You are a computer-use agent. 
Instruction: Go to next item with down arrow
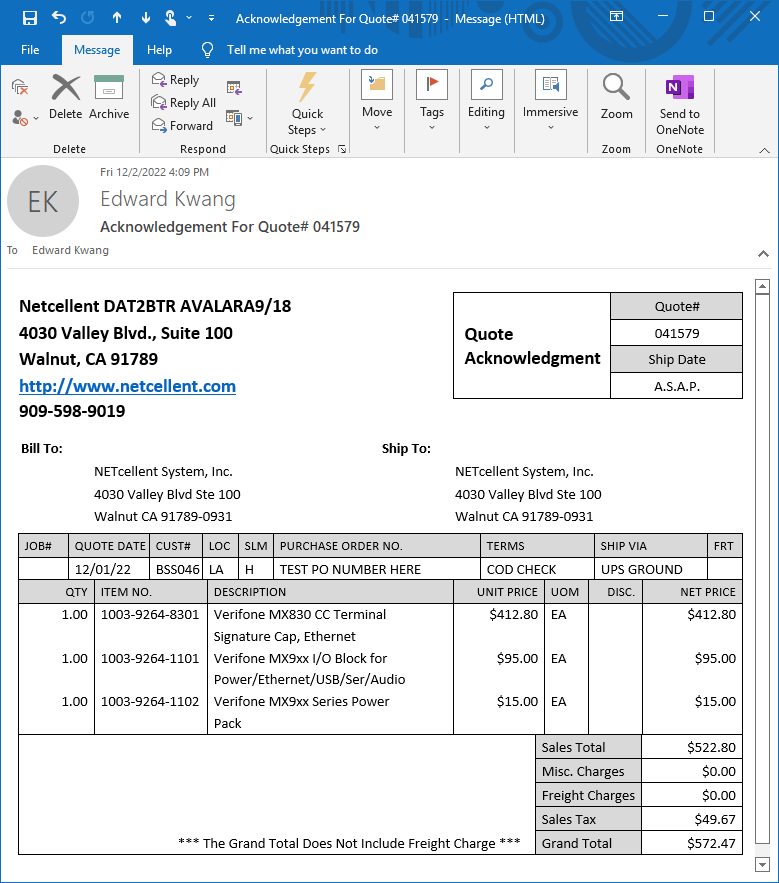pos(146,18)
